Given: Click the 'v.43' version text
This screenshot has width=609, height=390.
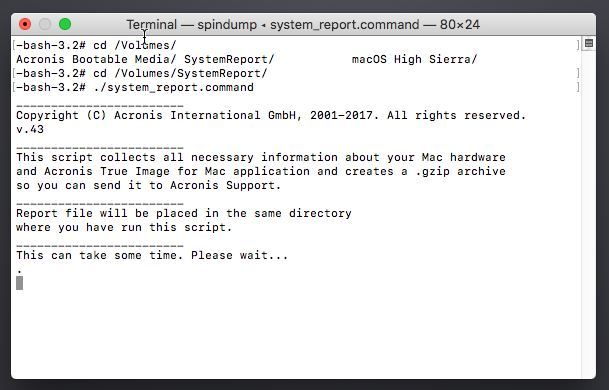Looking at the screenshot, I should [x=30, y=129].
